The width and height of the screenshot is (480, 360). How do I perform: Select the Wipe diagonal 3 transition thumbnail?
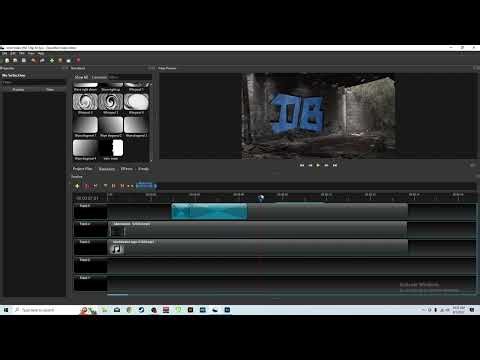[136, 125]
